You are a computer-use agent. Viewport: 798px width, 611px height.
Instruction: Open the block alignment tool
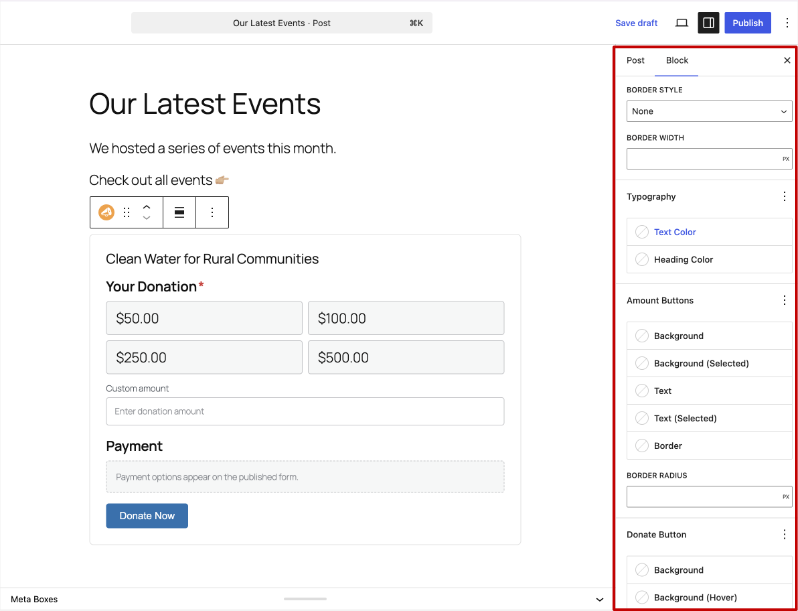[179, 213]
